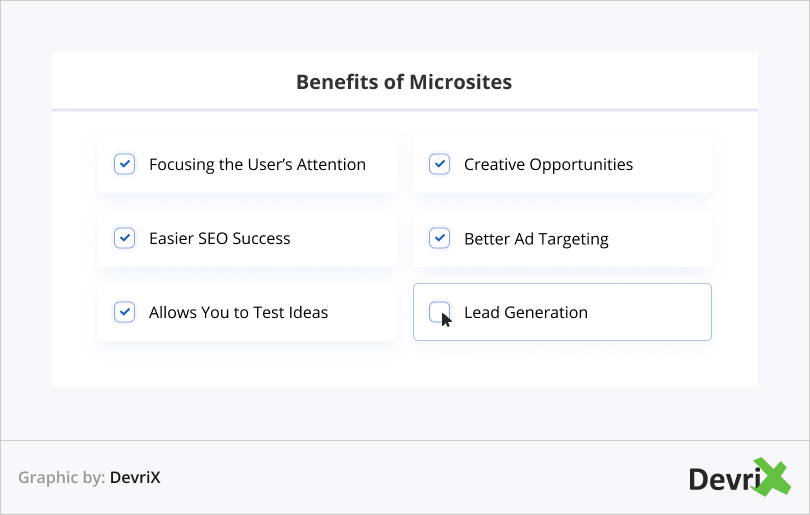Click the "Better Ad Targeting" label text
Image resolution: width=810 pixels, height=515 pixels.
click(536, 239)
